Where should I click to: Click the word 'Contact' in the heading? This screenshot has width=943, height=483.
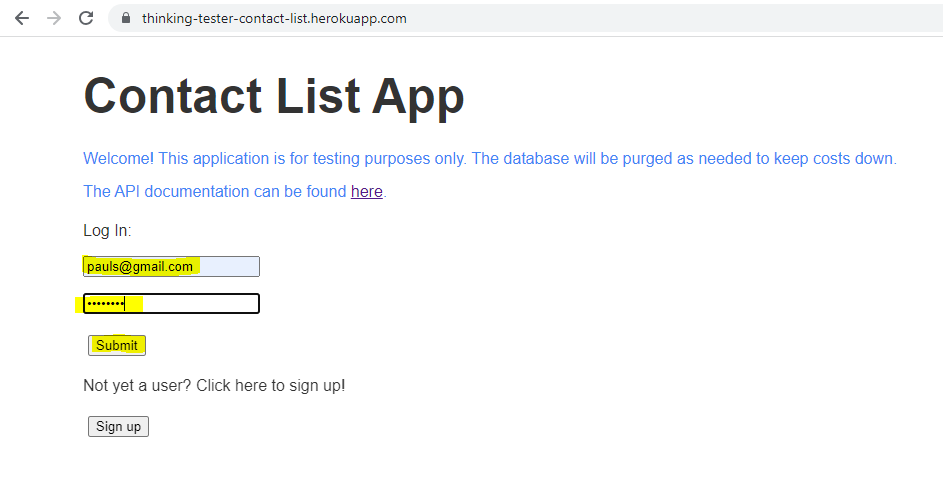point(173,96)
